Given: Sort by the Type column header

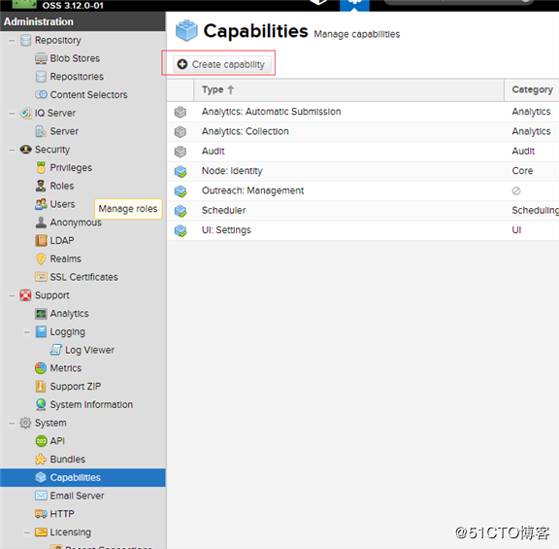Looking at the screenshot, I should (349, 90).
